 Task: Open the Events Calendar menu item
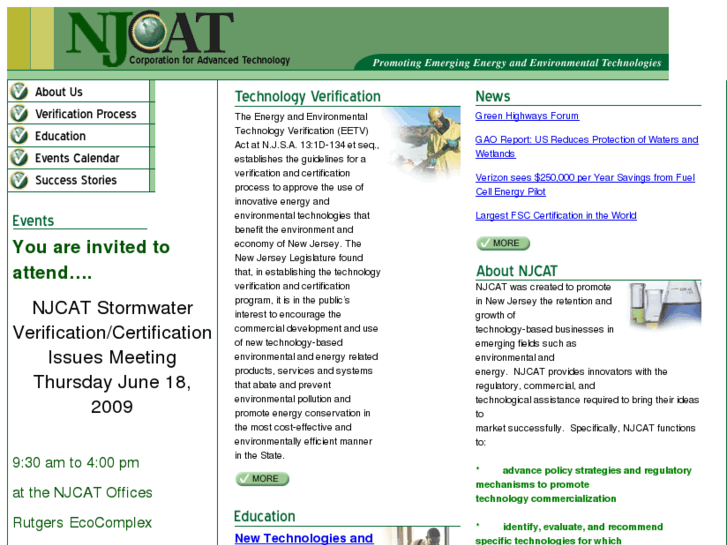79,158
